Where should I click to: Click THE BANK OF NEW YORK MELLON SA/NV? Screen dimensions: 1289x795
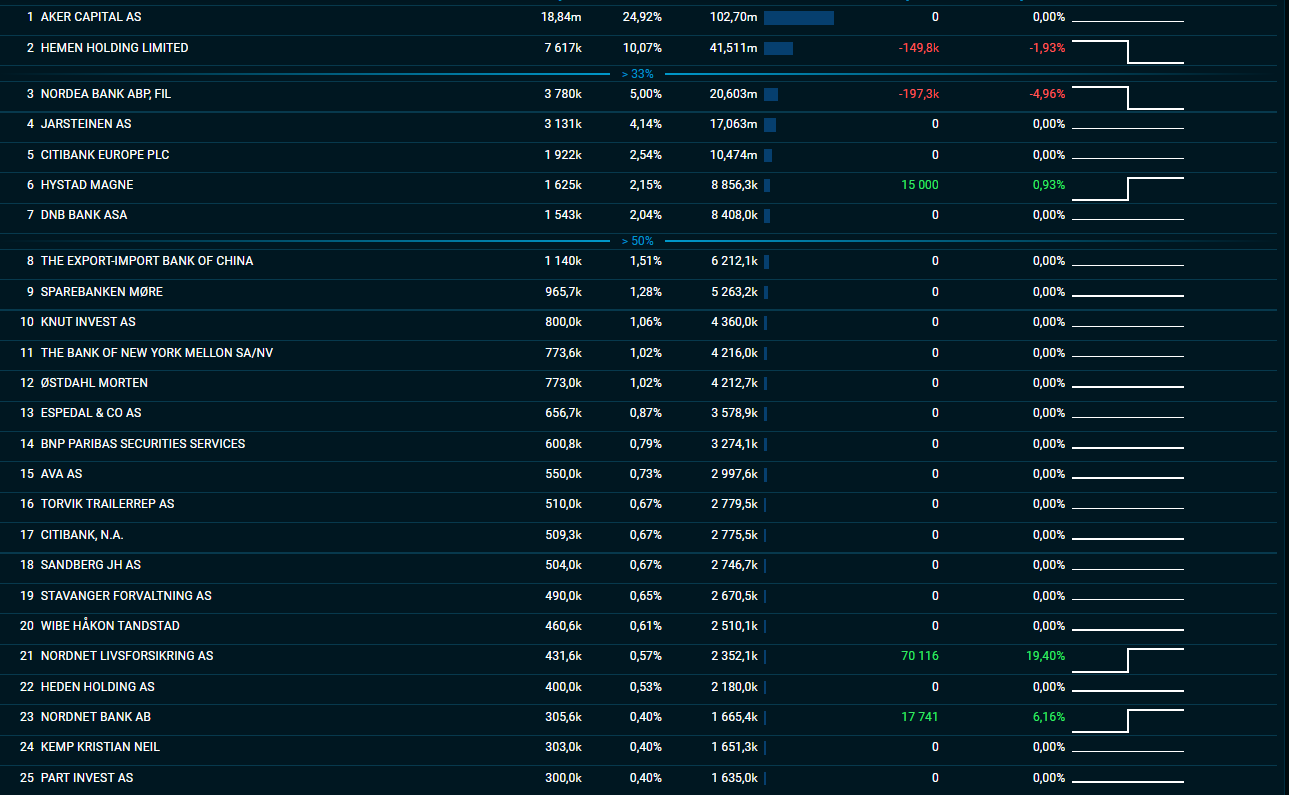[x=156, y=353]
